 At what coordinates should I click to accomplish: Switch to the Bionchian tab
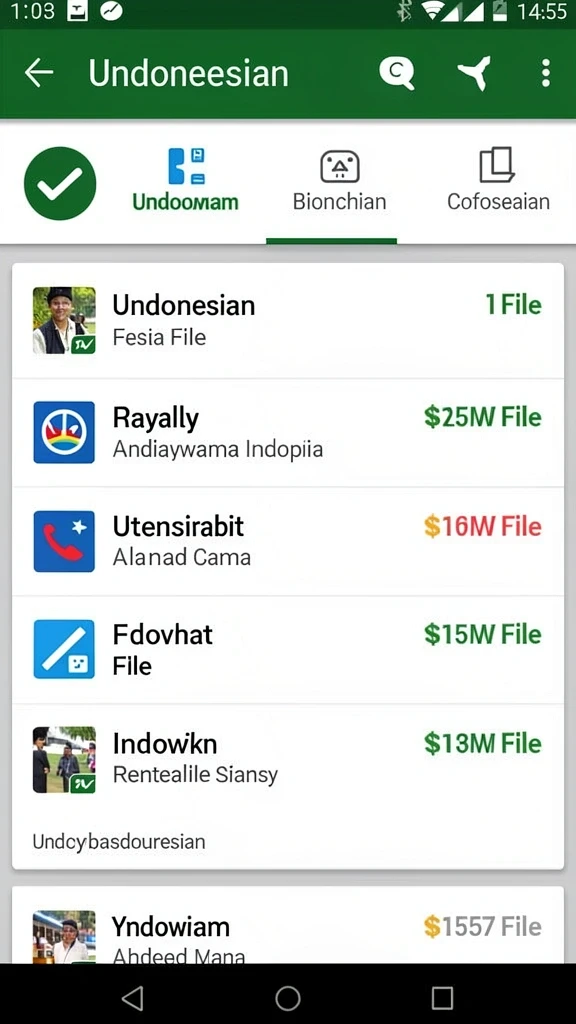click(339, 181)
